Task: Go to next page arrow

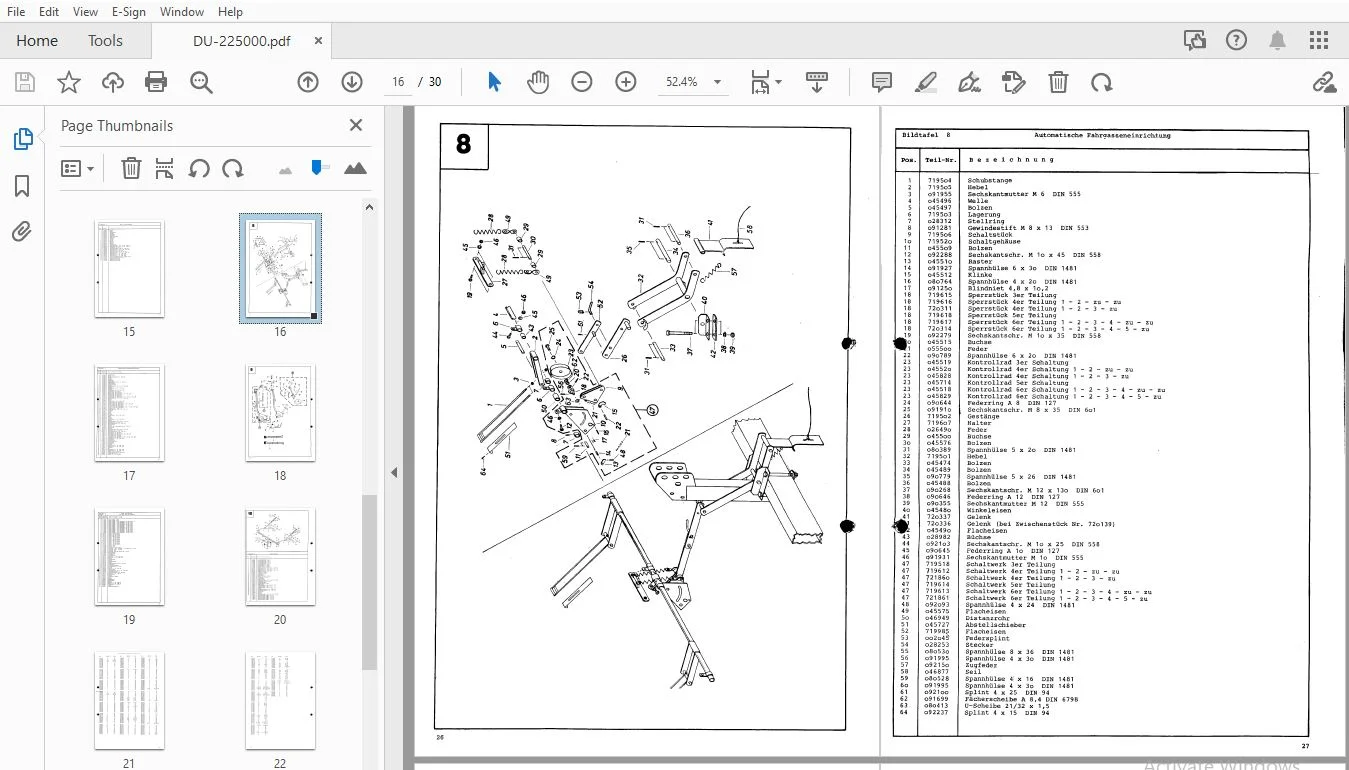Action: (351, 82)
